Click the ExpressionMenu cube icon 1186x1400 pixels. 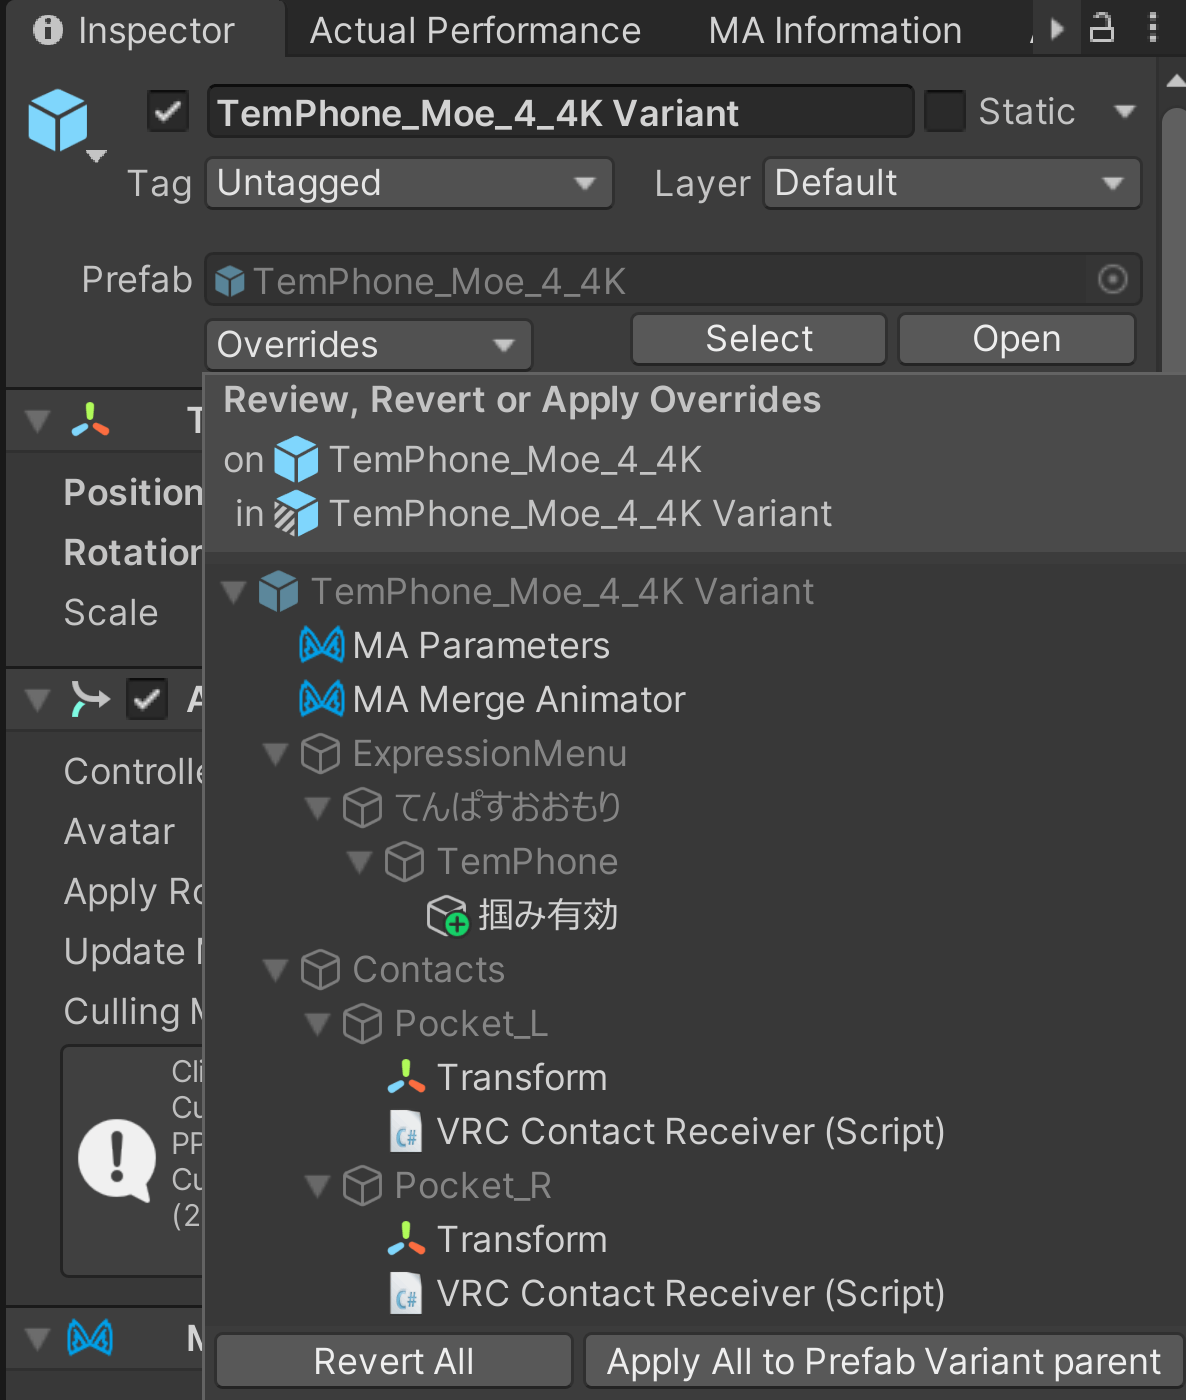click(320, 754)
